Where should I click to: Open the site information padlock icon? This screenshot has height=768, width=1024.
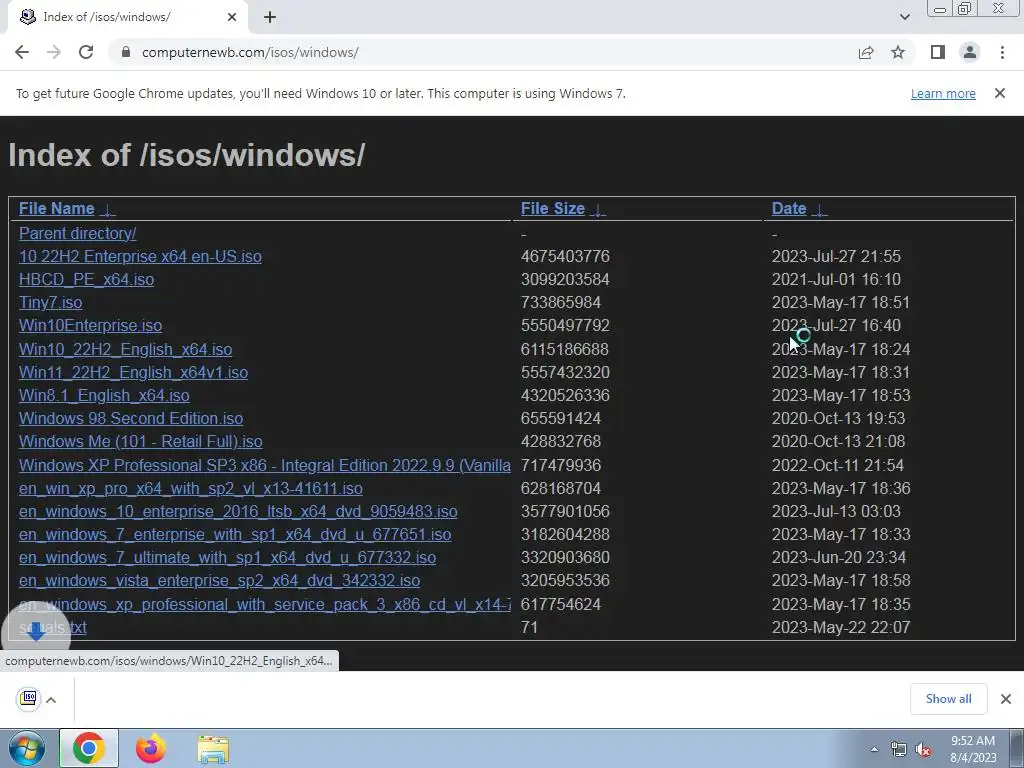click(x=126, y=52)
